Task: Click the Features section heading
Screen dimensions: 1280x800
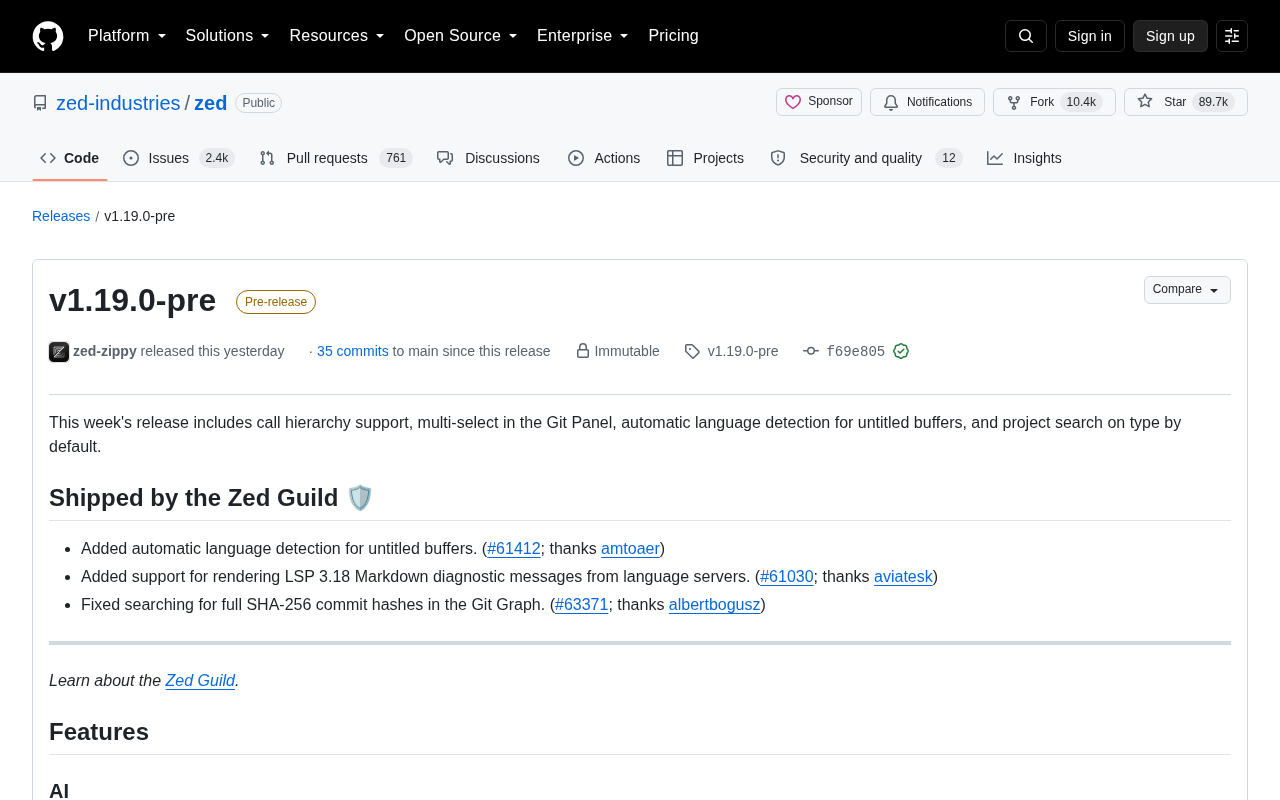Action: pos(99,732)
